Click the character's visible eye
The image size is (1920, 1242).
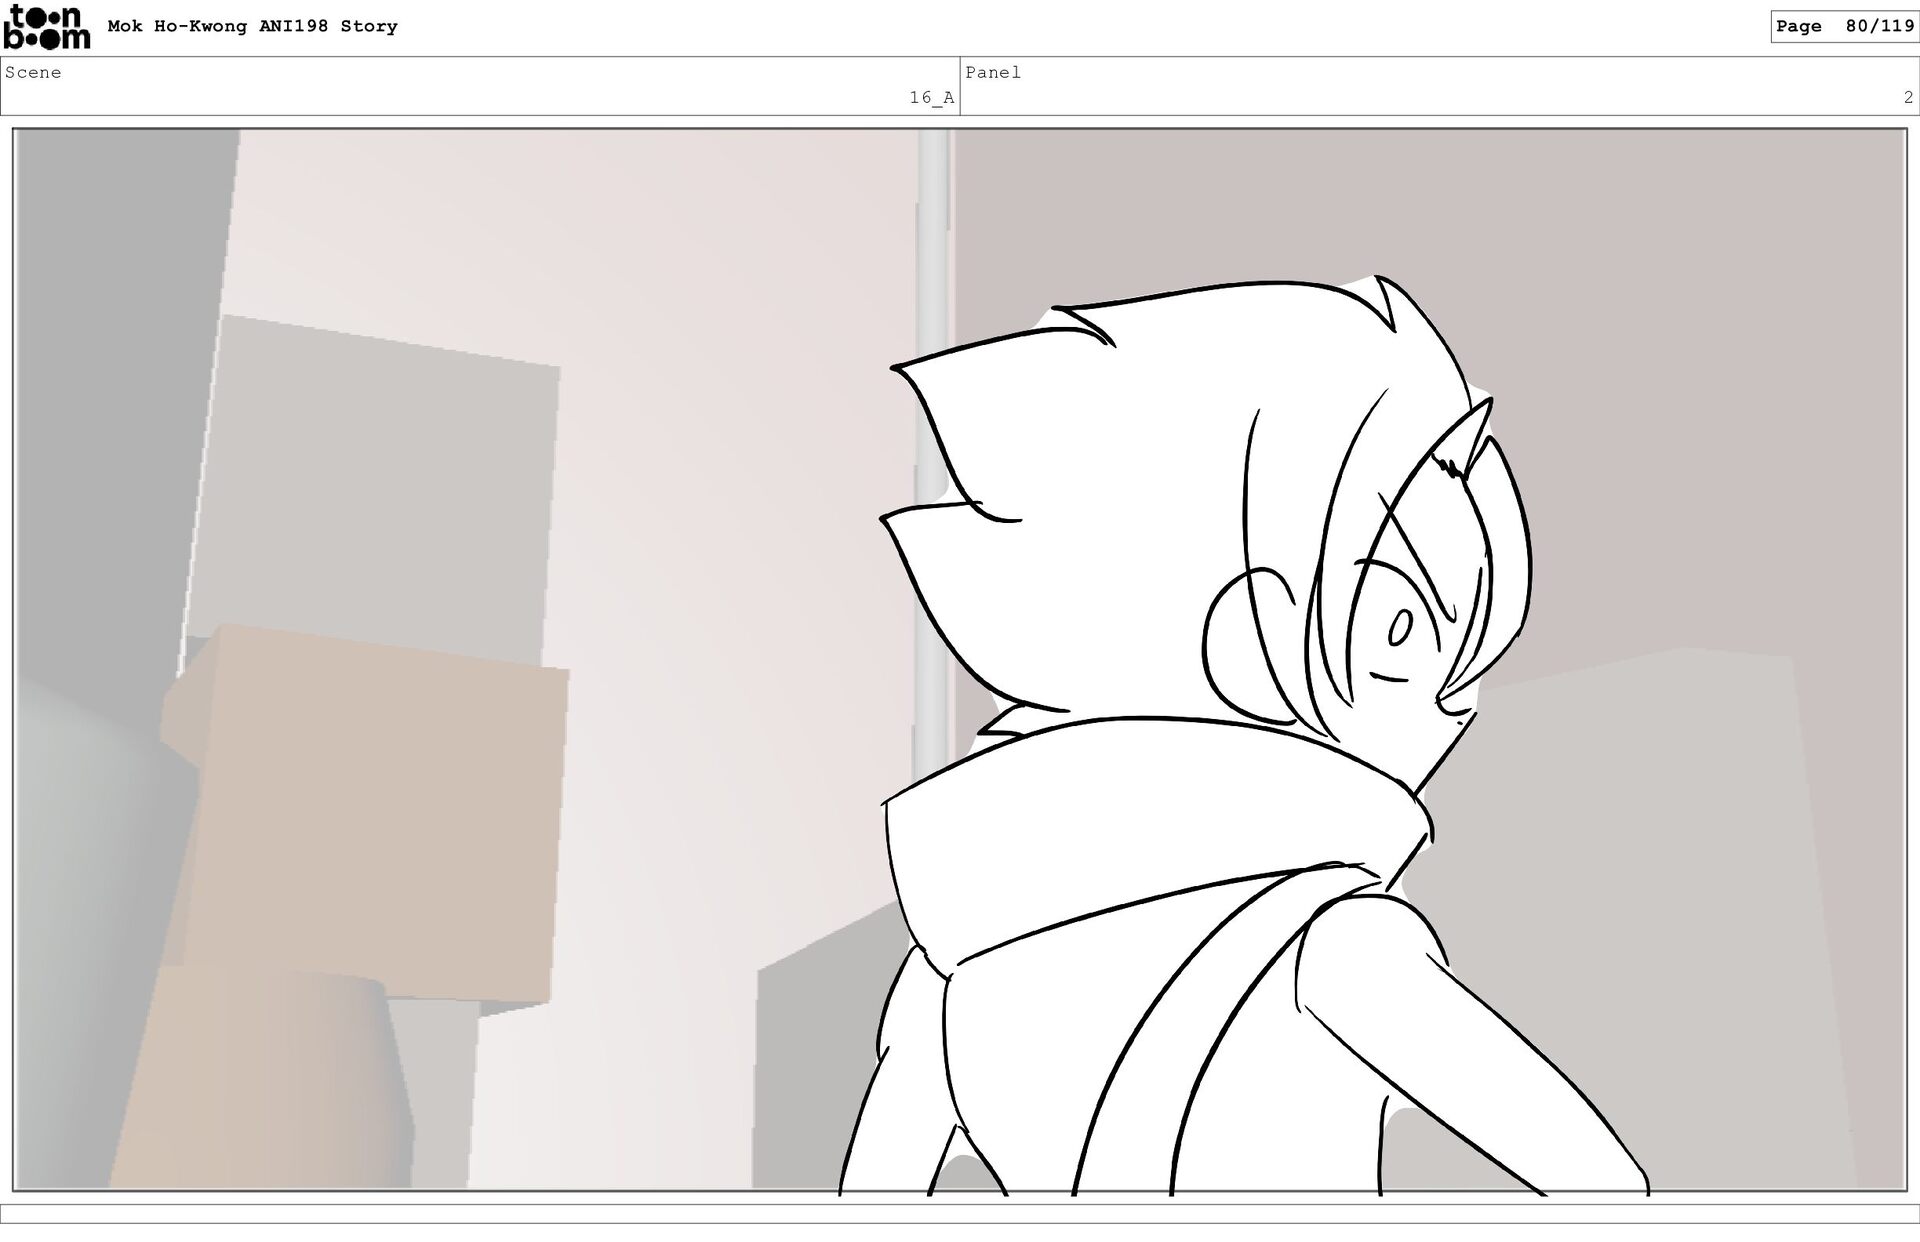coord(1400,627)
